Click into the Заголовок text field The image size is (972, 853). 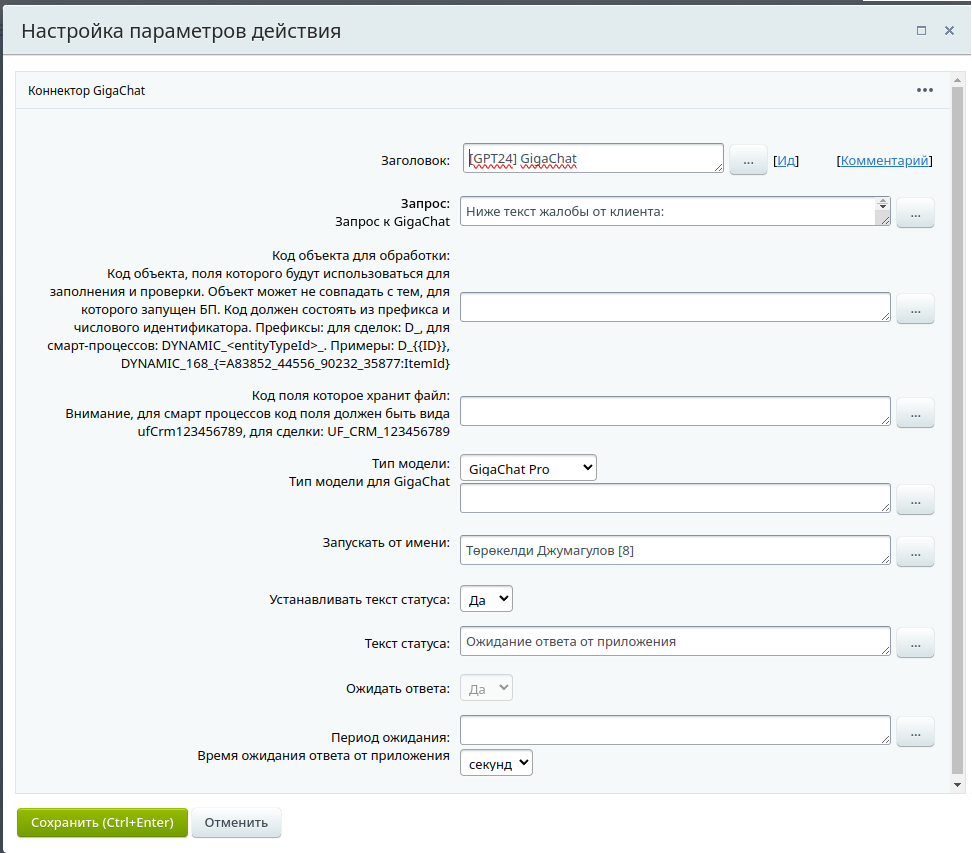point(592,158)
